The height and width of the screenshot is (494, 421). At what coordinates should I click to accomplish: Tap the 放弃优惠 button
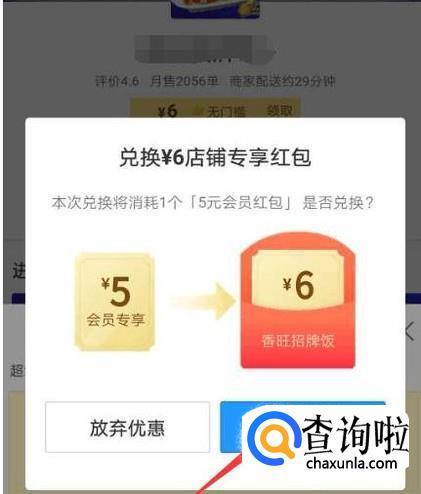click(x=127, y=427)
